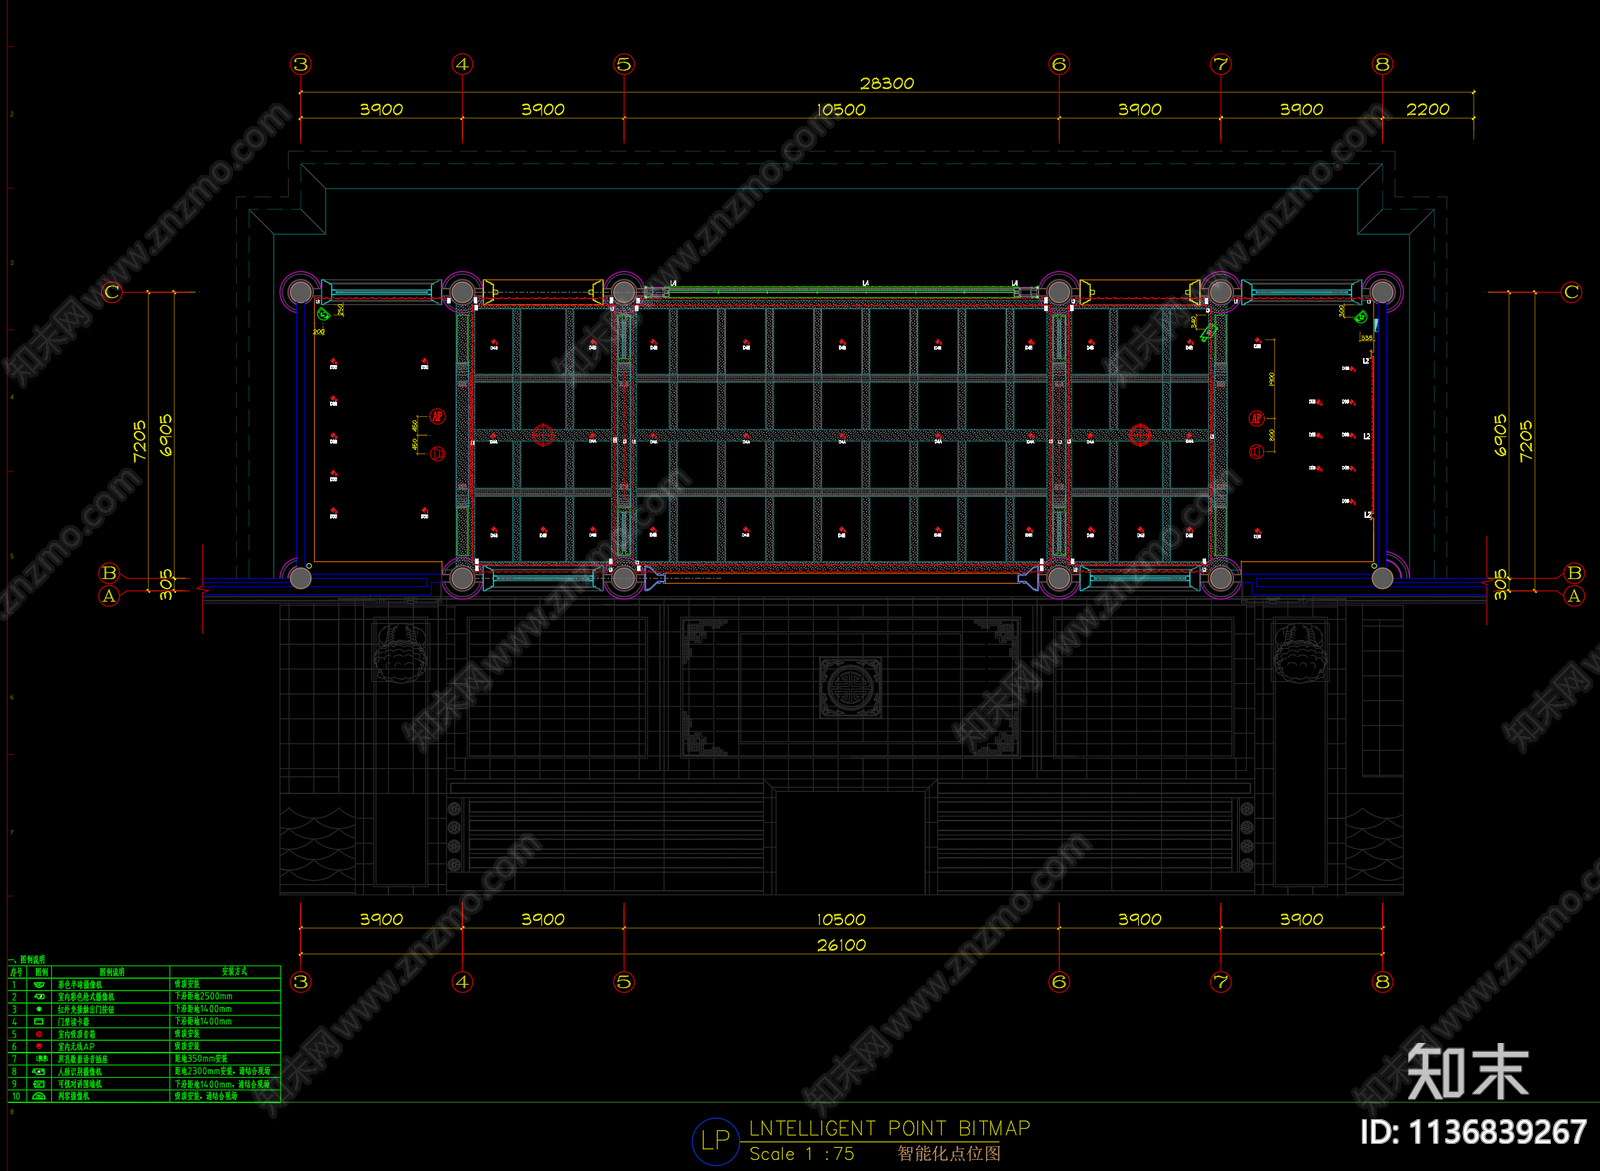Click the central round emblem on the elevation
Viewport: 1600px width, 1171px height.
851,687
